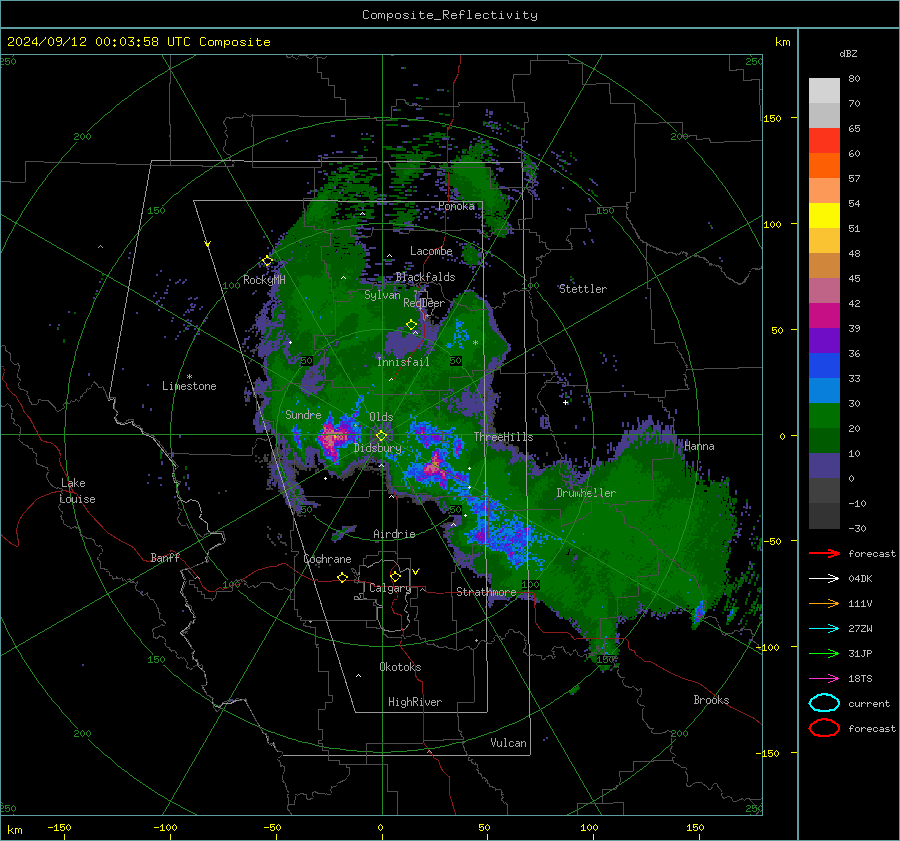Click the orange 111V arrow icon
The width and height of the screenshot is (900, 841).
pyautogui.click(x=824, y=603)
